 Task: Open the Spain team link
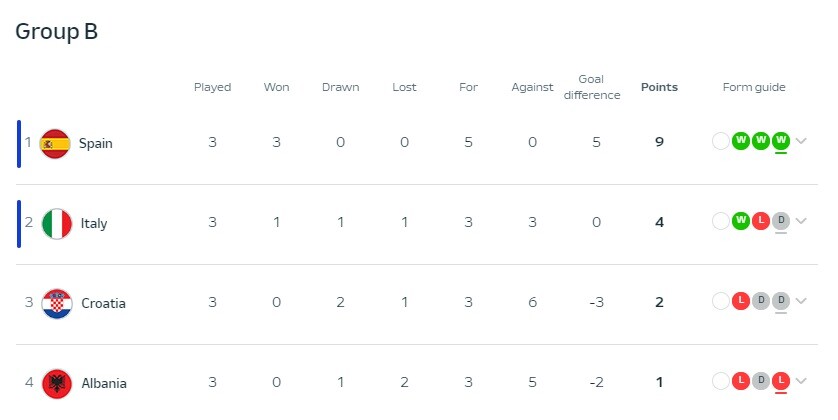click(x=96, y=144)
